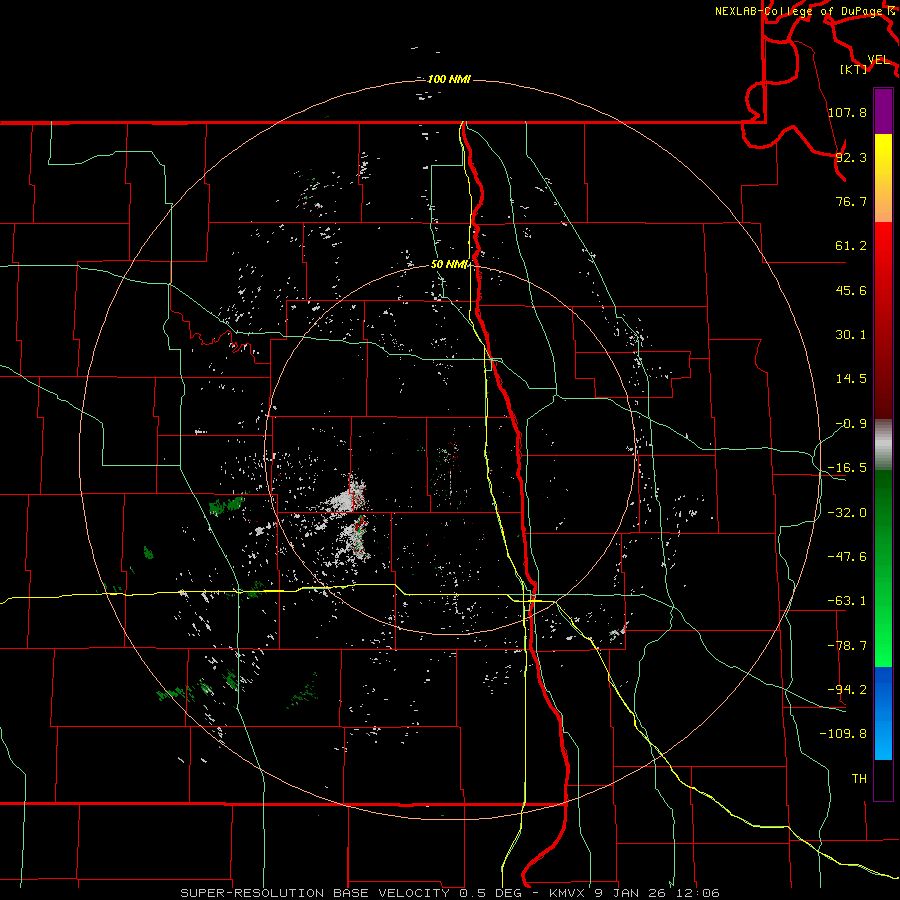900x900 pixels.
Task: Click the purple top segment of color bar
Action: [883, 111]
